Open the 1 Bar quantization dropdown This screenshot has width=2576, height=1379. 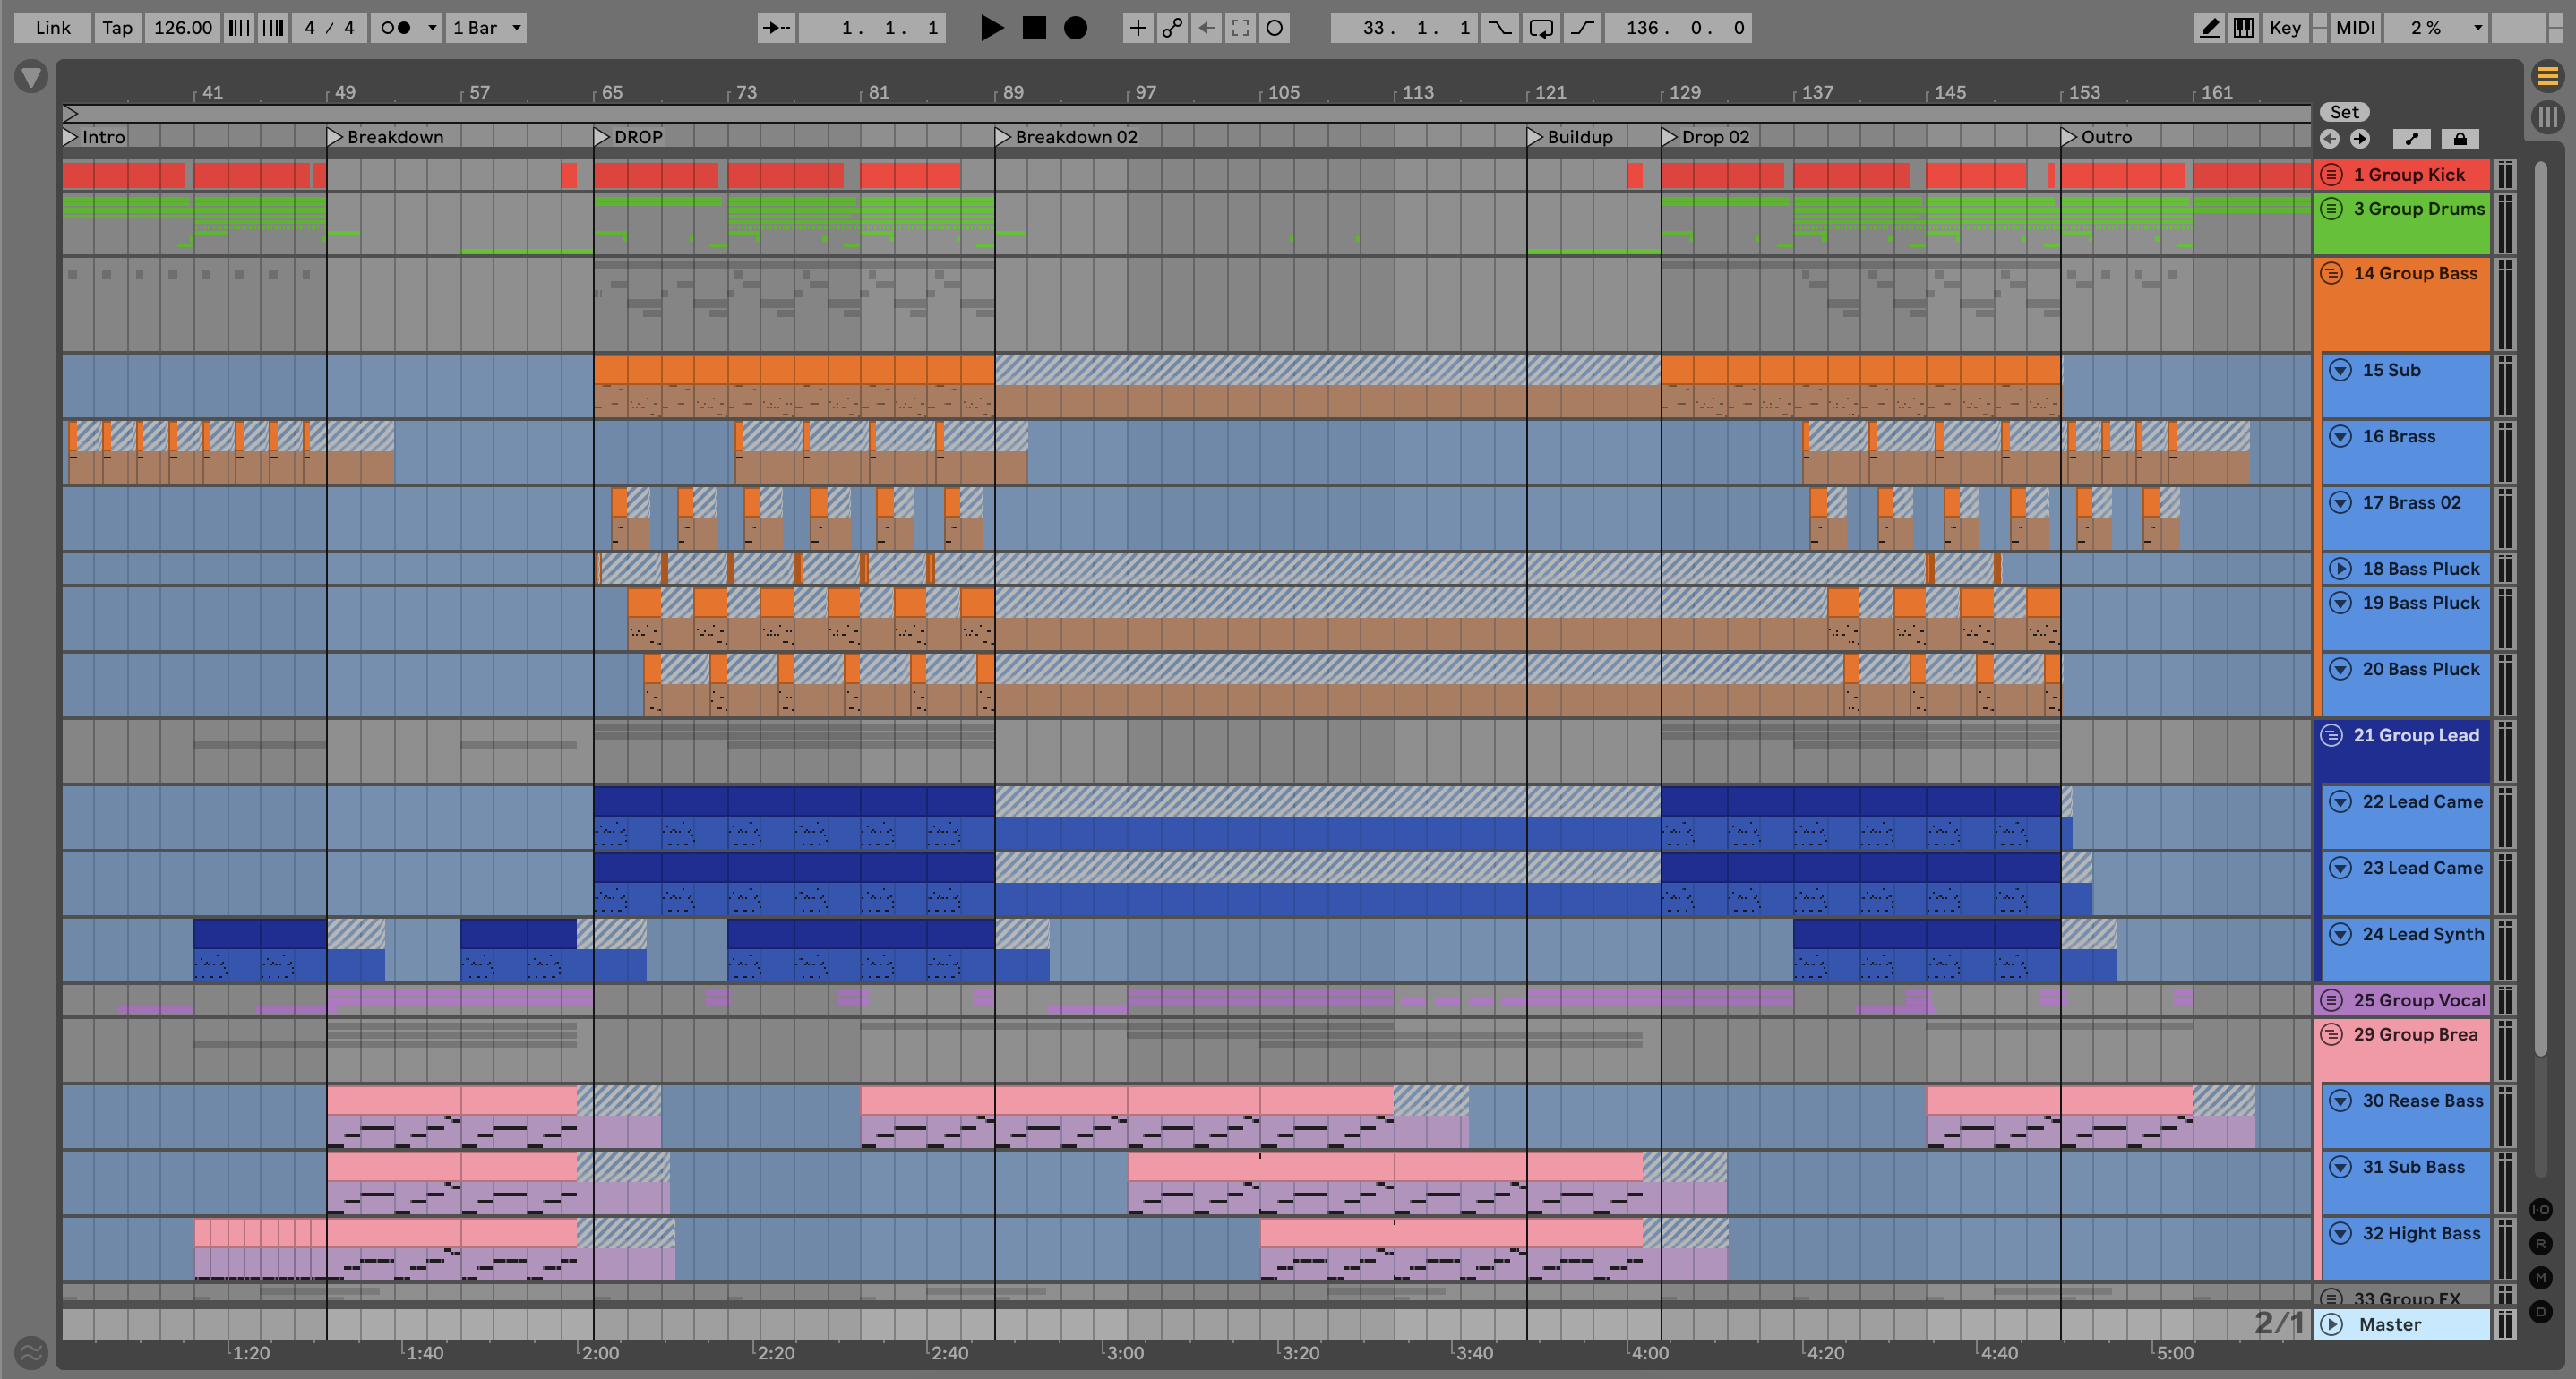486,28
